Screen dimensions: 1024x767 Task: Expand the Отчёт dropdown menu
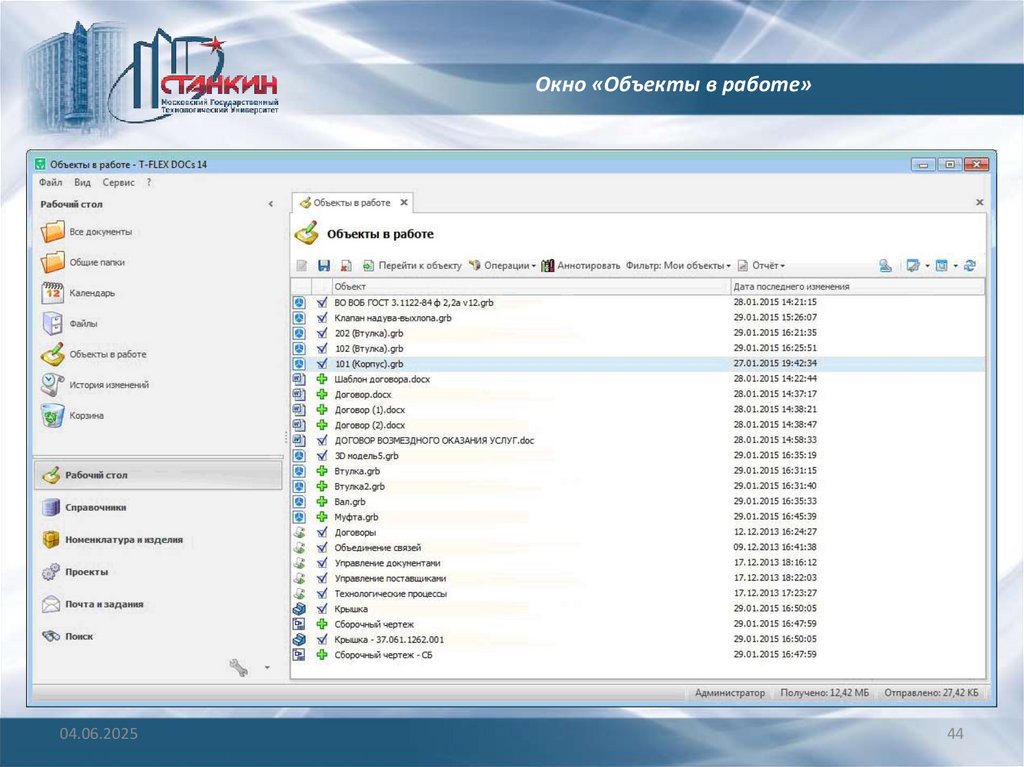pos(761,266)
